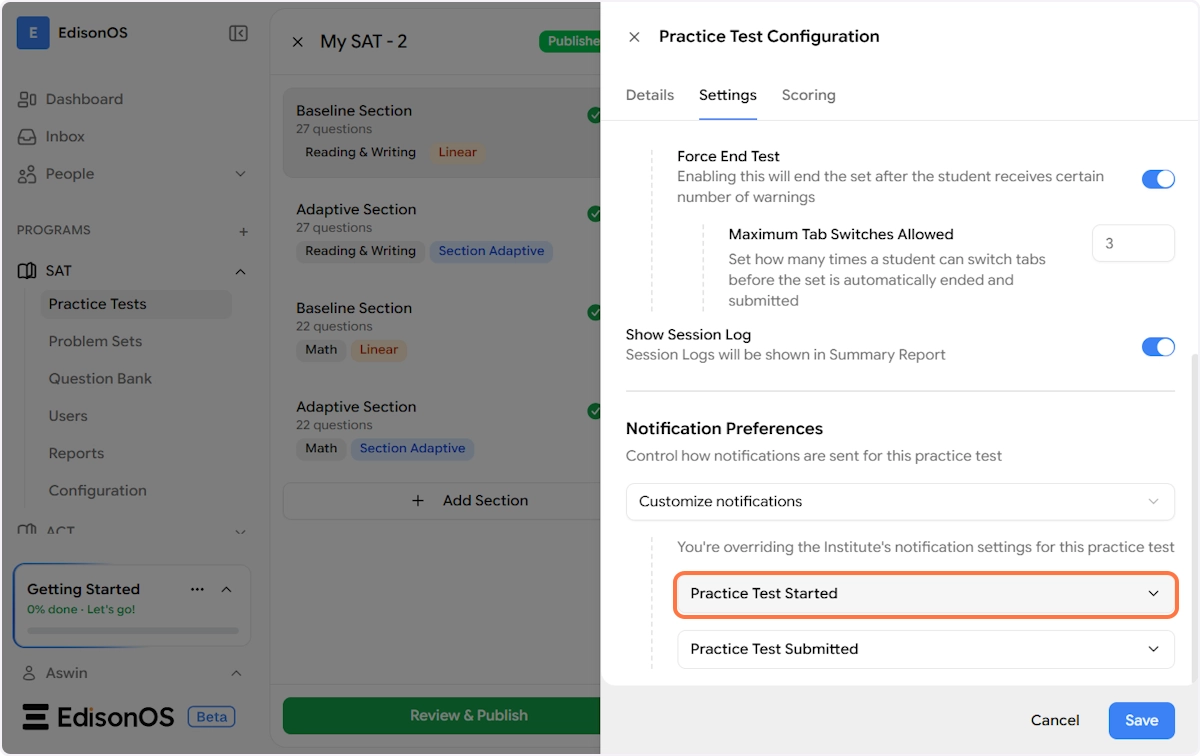Click the People icon
The height and width of the screenshot is (756, 1200).
tap(27, 174)
